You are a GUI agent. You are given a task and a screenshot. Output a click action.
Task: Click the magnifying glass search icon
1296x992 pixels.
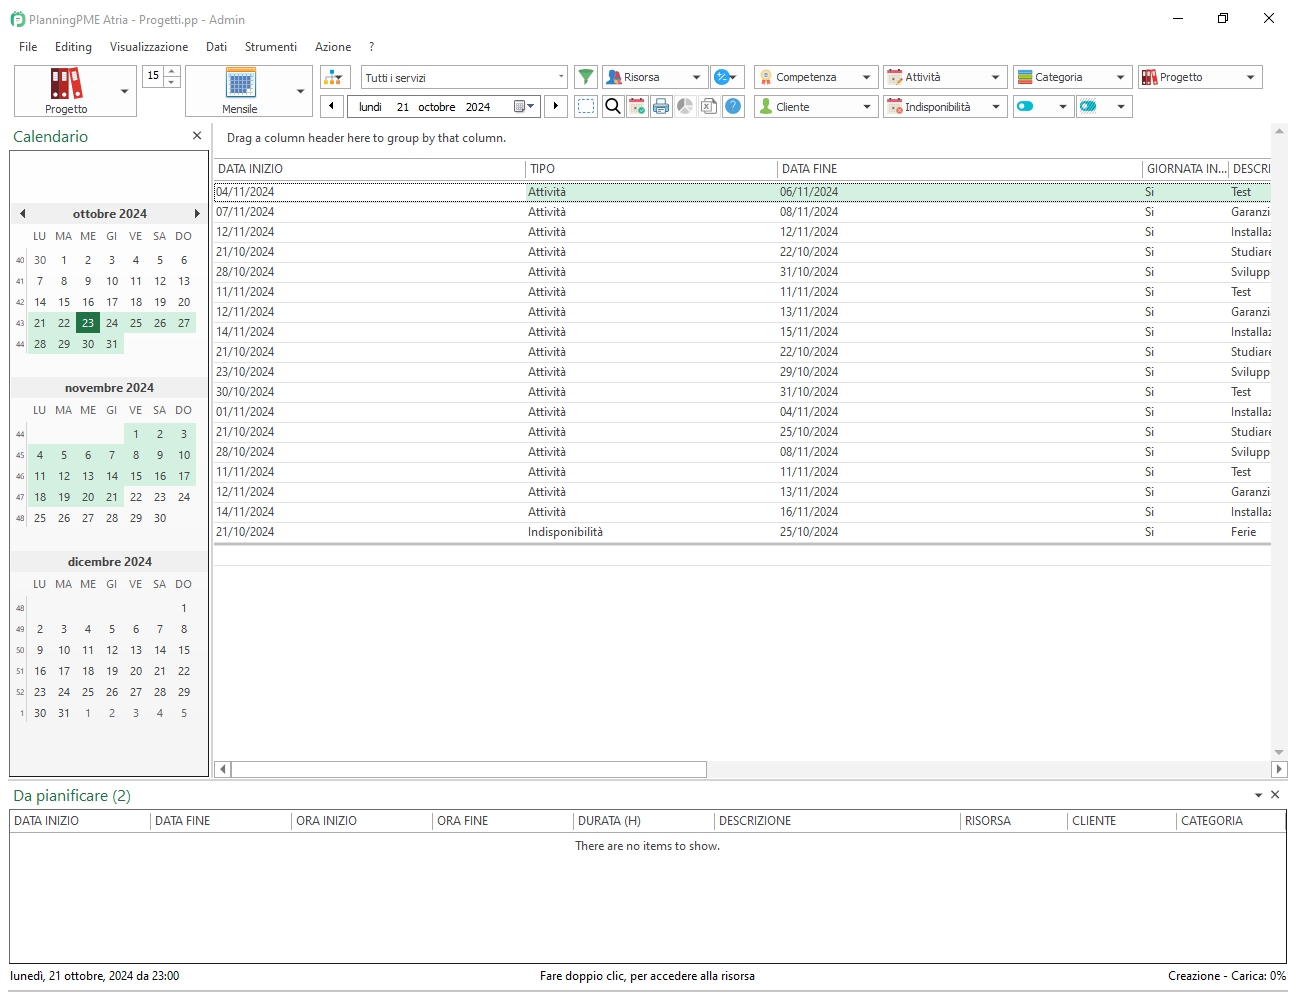tap(613, 106)
